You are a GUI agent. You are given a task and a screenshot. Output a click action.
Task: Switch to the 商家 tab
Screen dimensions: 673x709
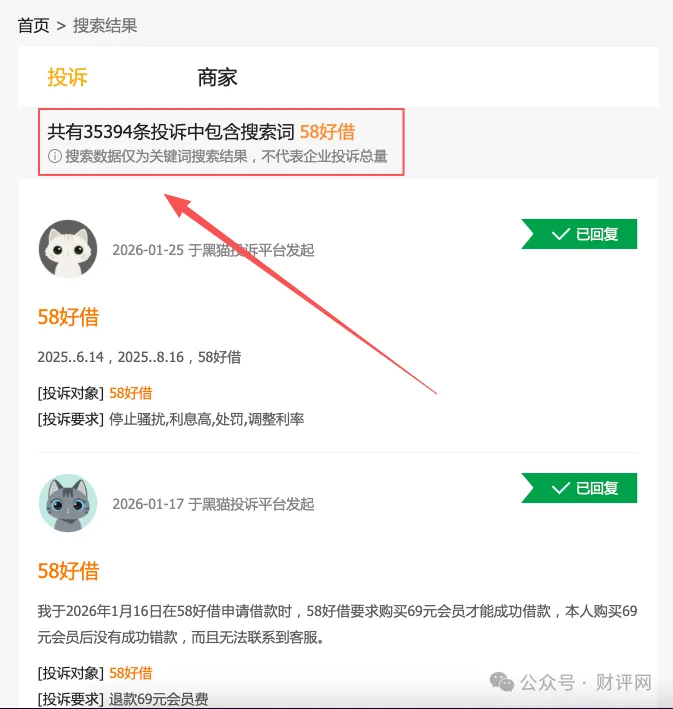(x=217, y=77)
